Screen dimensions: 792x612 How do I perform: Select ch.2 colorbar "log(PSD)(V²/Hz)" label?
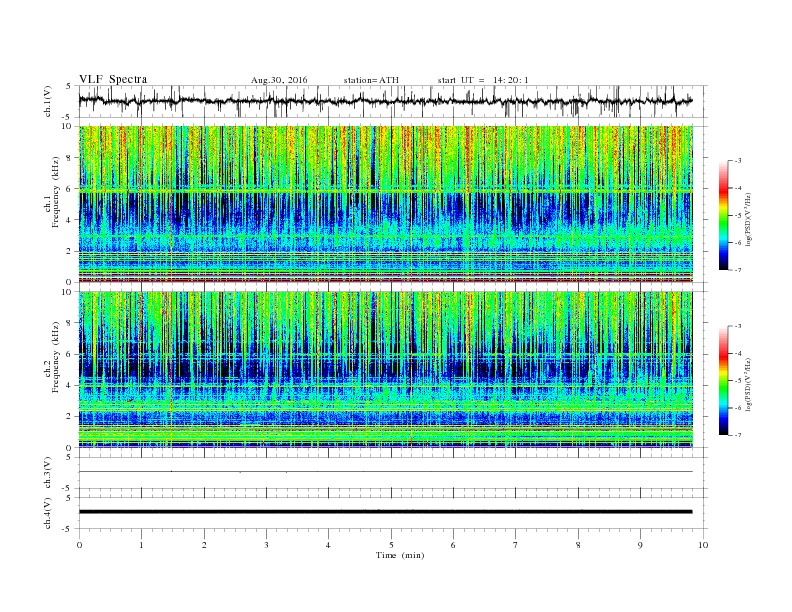[748, 384]
